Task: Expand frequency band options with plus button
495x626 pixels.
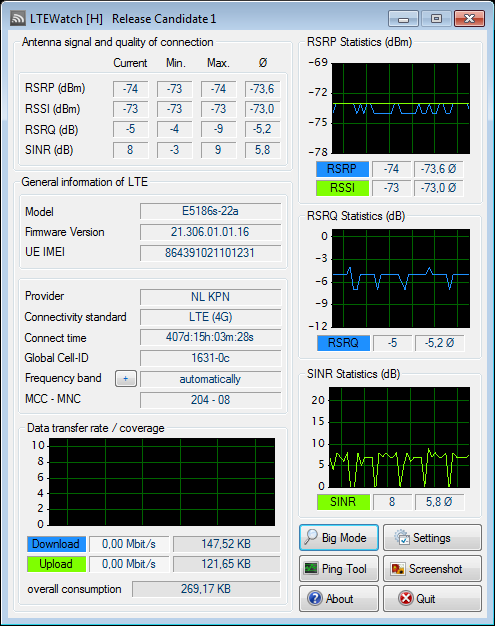Action: click(x=126, y=378)
